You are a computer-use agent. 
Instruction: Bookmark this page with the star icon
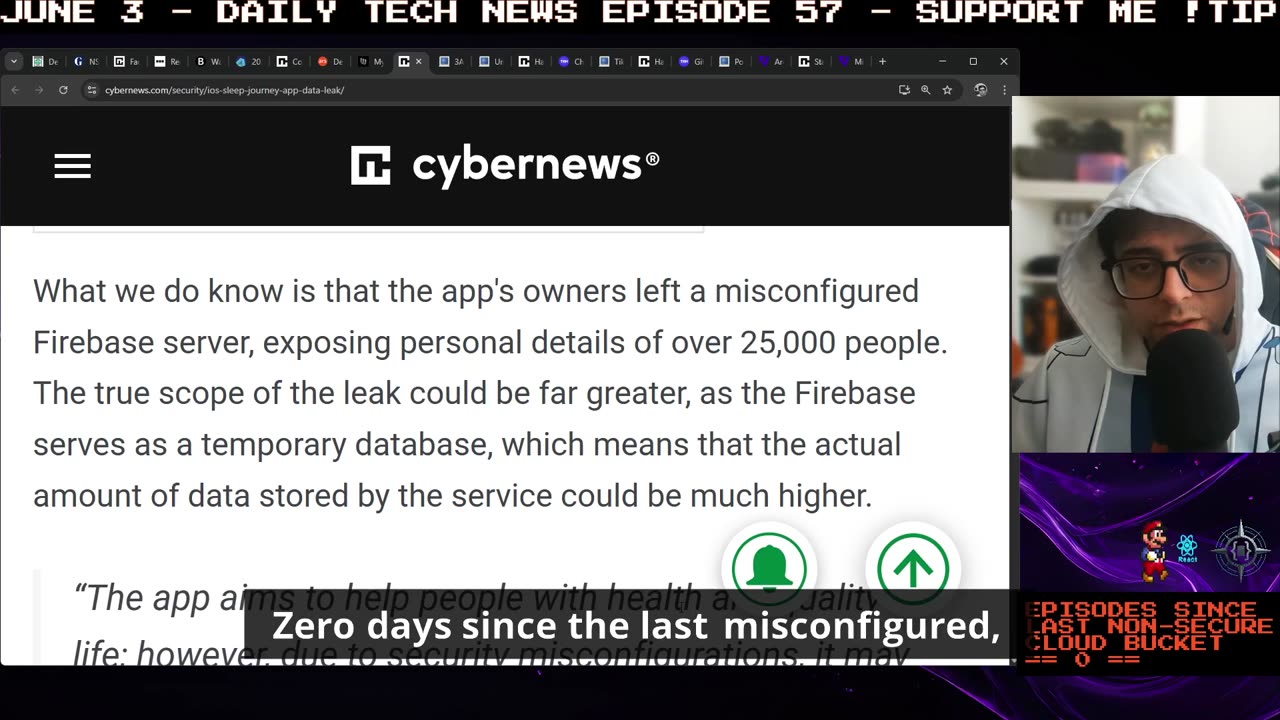click(947, 90)
